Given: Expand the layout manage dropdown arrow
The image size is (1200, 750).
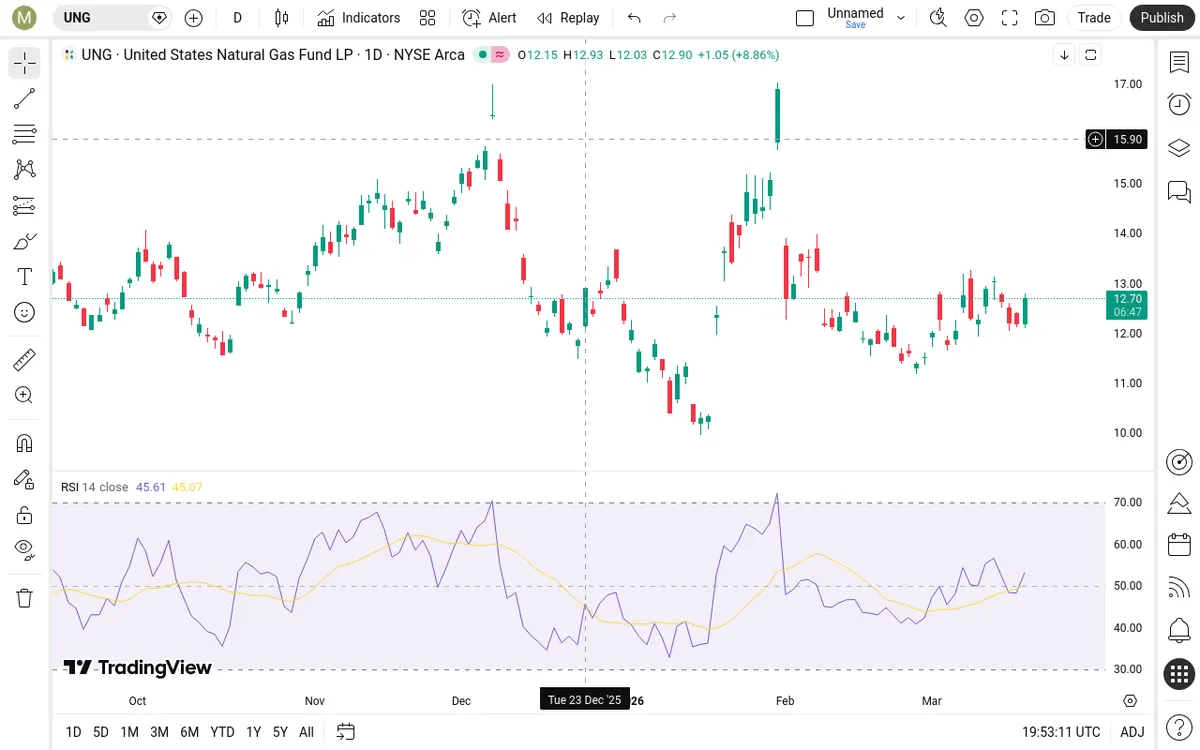Looking at the screenshot, I should pyautogui.click(x=901, y=17).
